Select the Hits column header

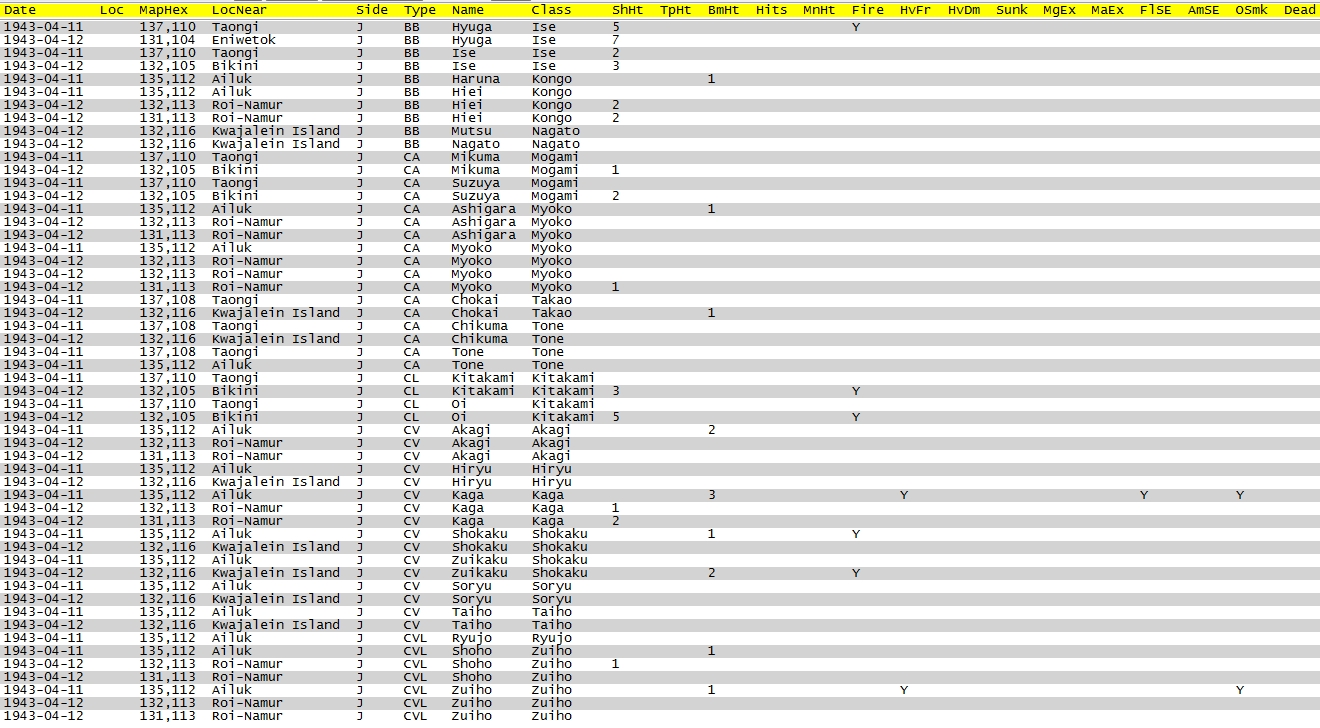(772, 10)
